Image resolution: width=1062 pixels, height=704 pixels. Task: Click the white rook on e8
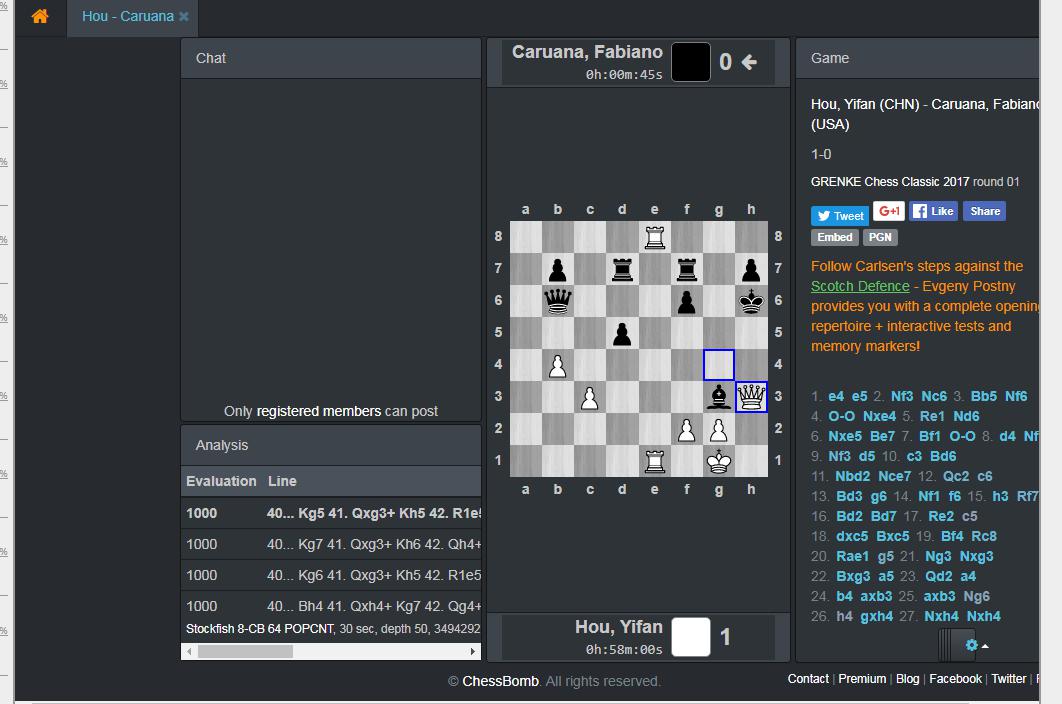pyautogui.click(x=654, y=237)
